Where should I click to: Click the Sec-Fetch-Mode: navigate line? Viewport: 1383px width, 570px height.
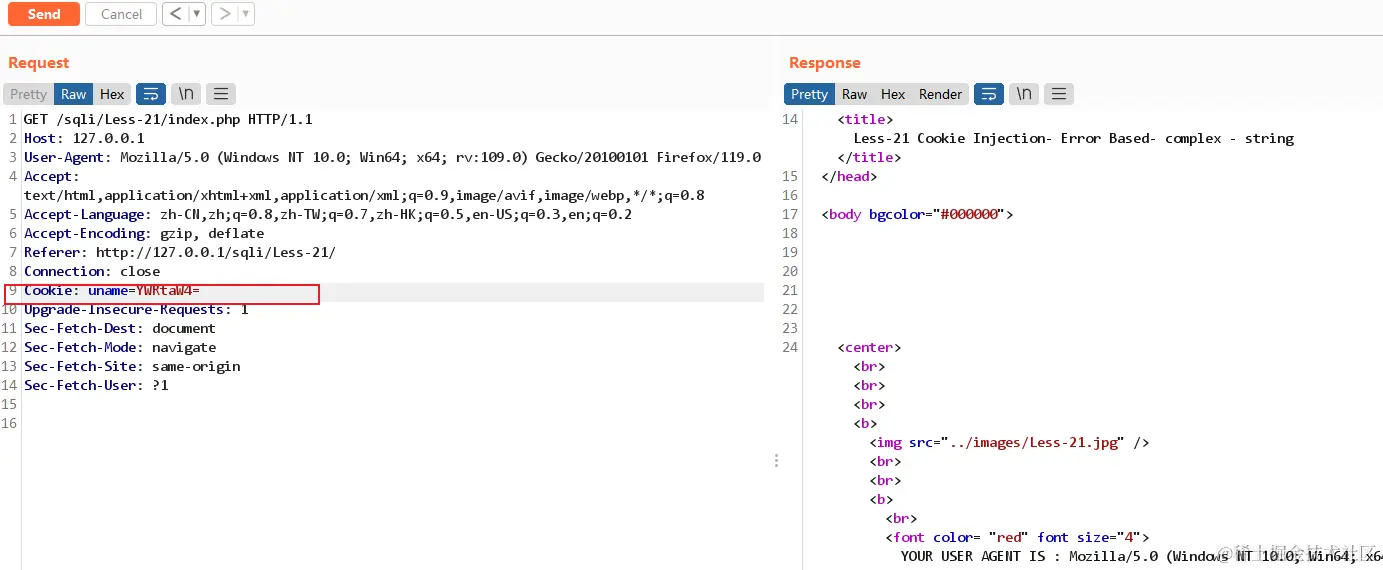[x=120, y=348]
